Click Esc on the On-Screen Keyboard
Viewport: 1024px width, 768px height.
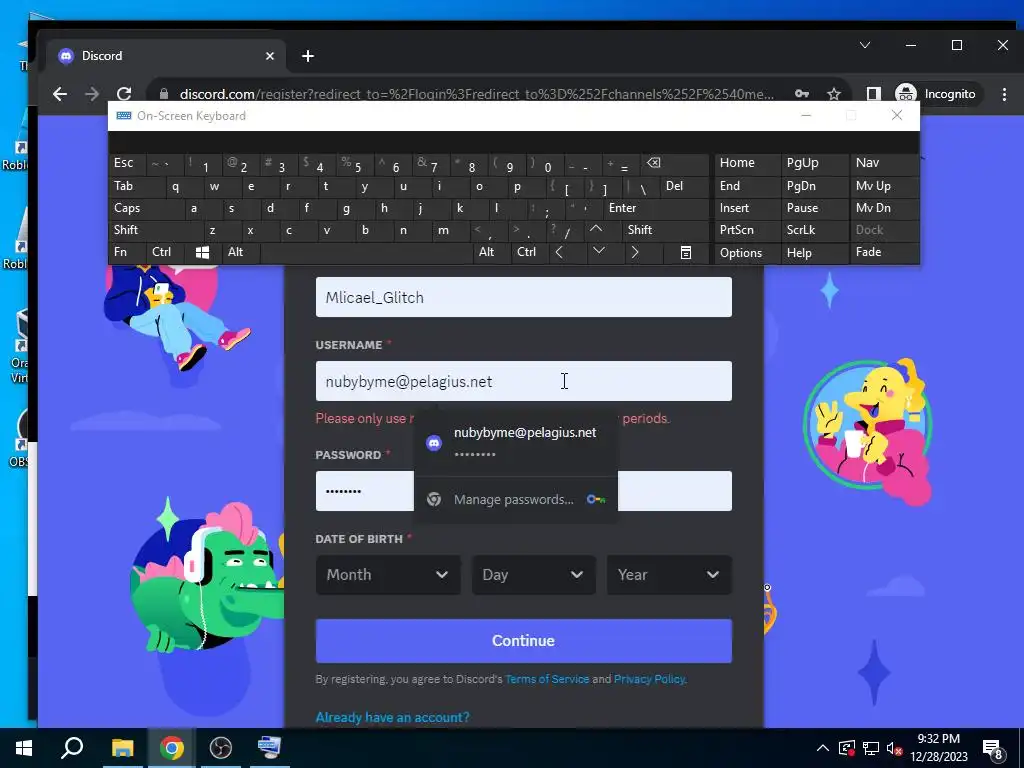[128, 163]
